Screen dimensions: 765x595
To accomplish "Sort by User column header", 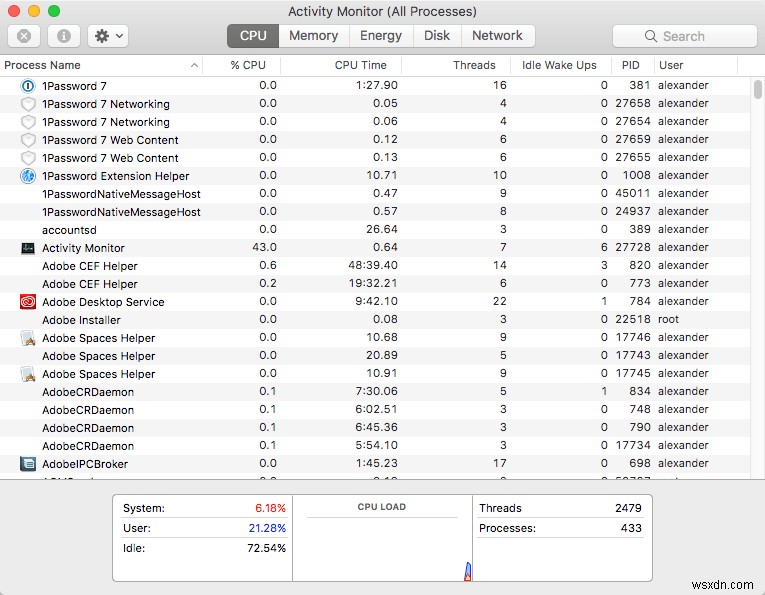I will (x=695, y=65).
